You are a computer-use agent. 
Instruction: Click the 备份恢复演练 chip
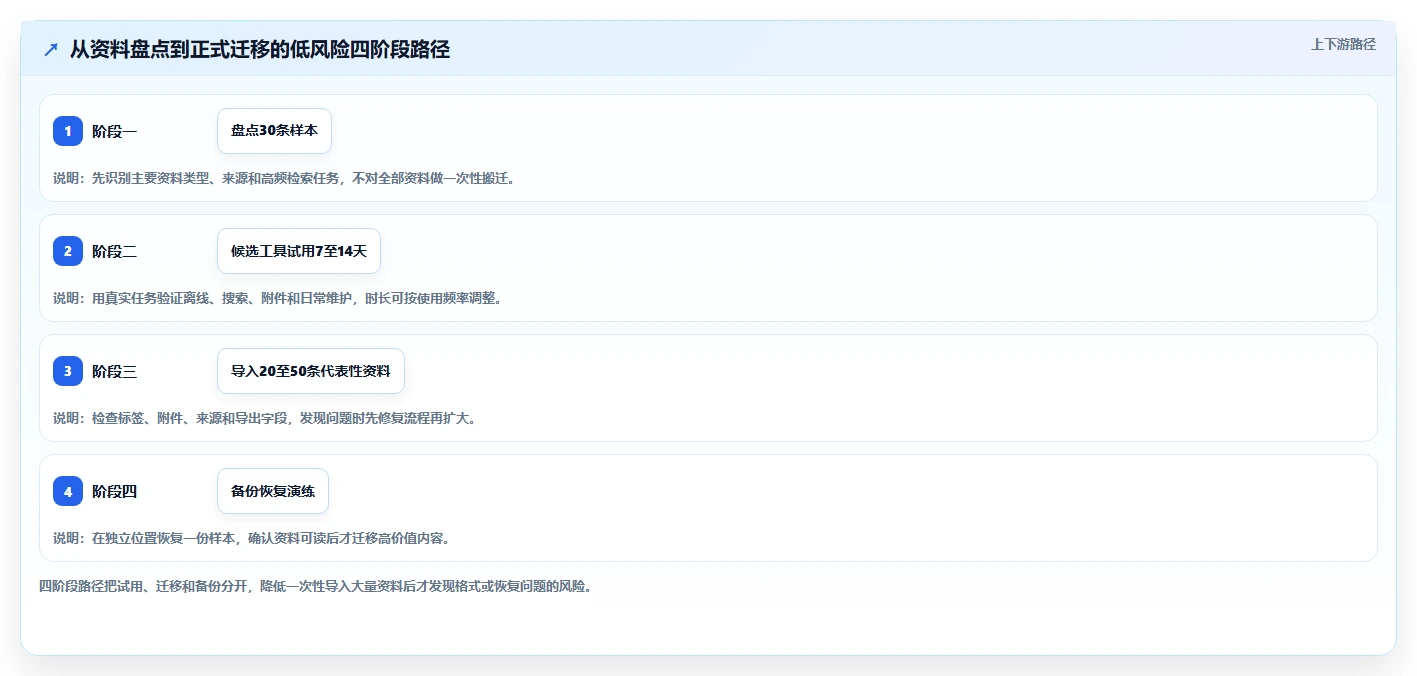[273, 491]
